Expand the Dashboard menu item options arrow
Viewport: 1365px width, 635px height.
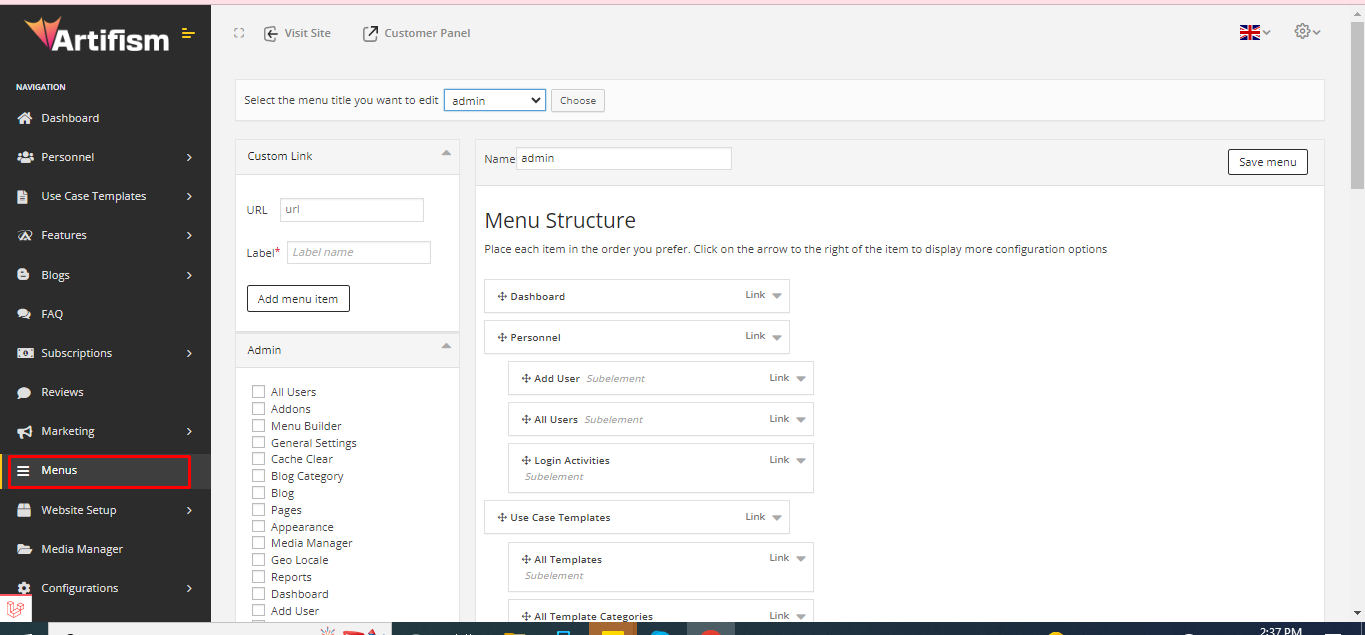(777, 296)
